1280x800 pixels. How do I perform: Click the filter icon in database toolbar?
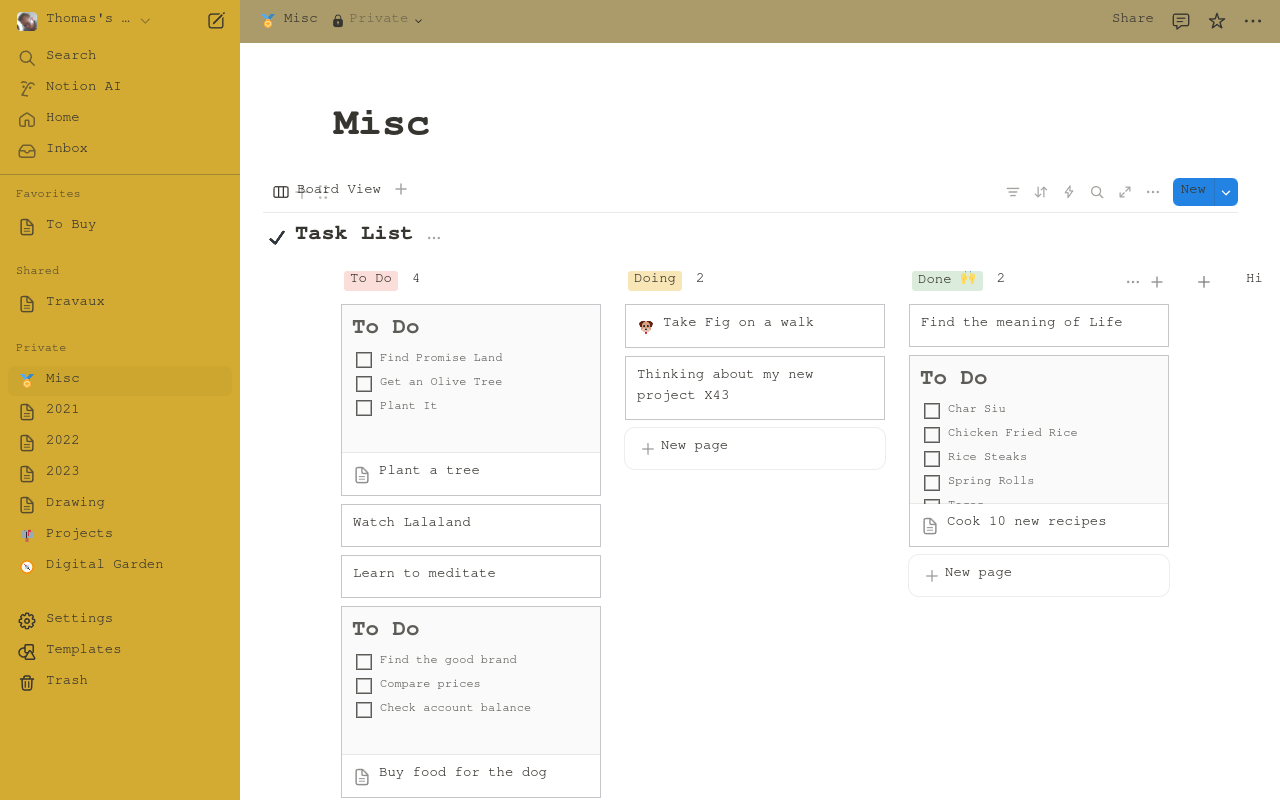click(1013, 192)
